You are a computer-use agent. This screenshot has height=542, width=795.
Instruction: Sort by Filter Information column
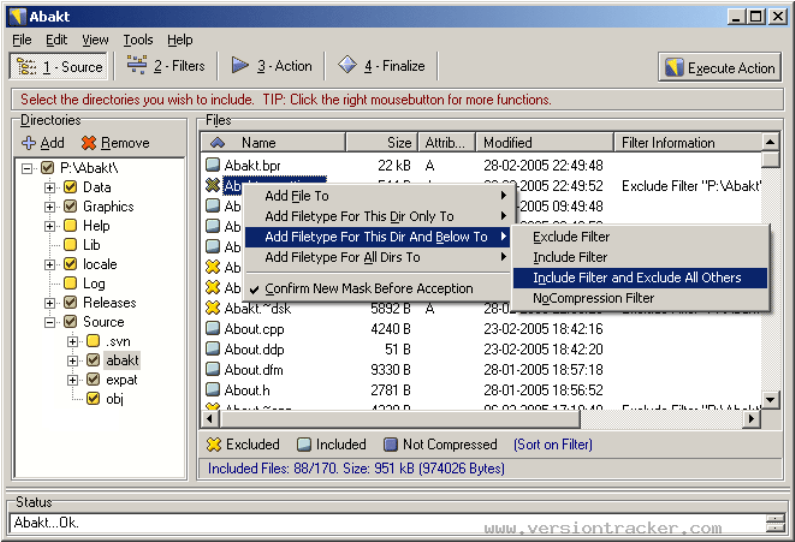688,142
